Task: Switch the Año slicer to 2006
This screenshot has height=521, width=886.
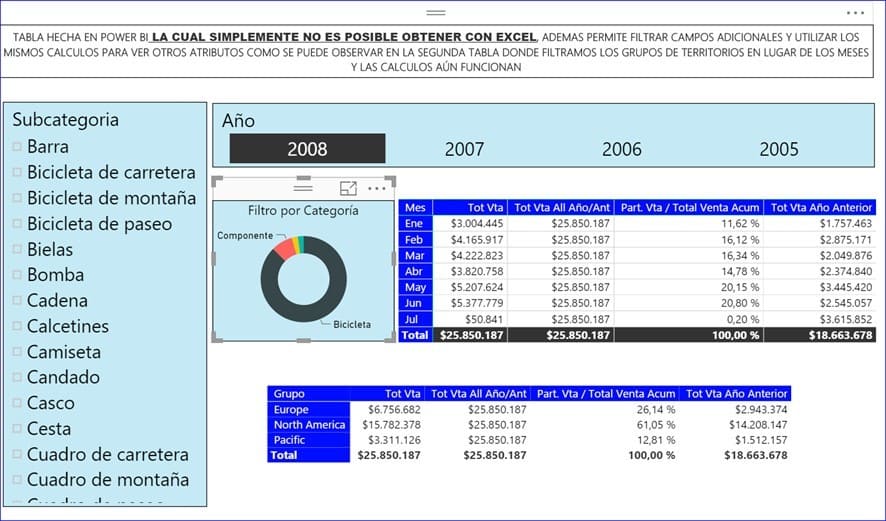Action: (621, 149)
